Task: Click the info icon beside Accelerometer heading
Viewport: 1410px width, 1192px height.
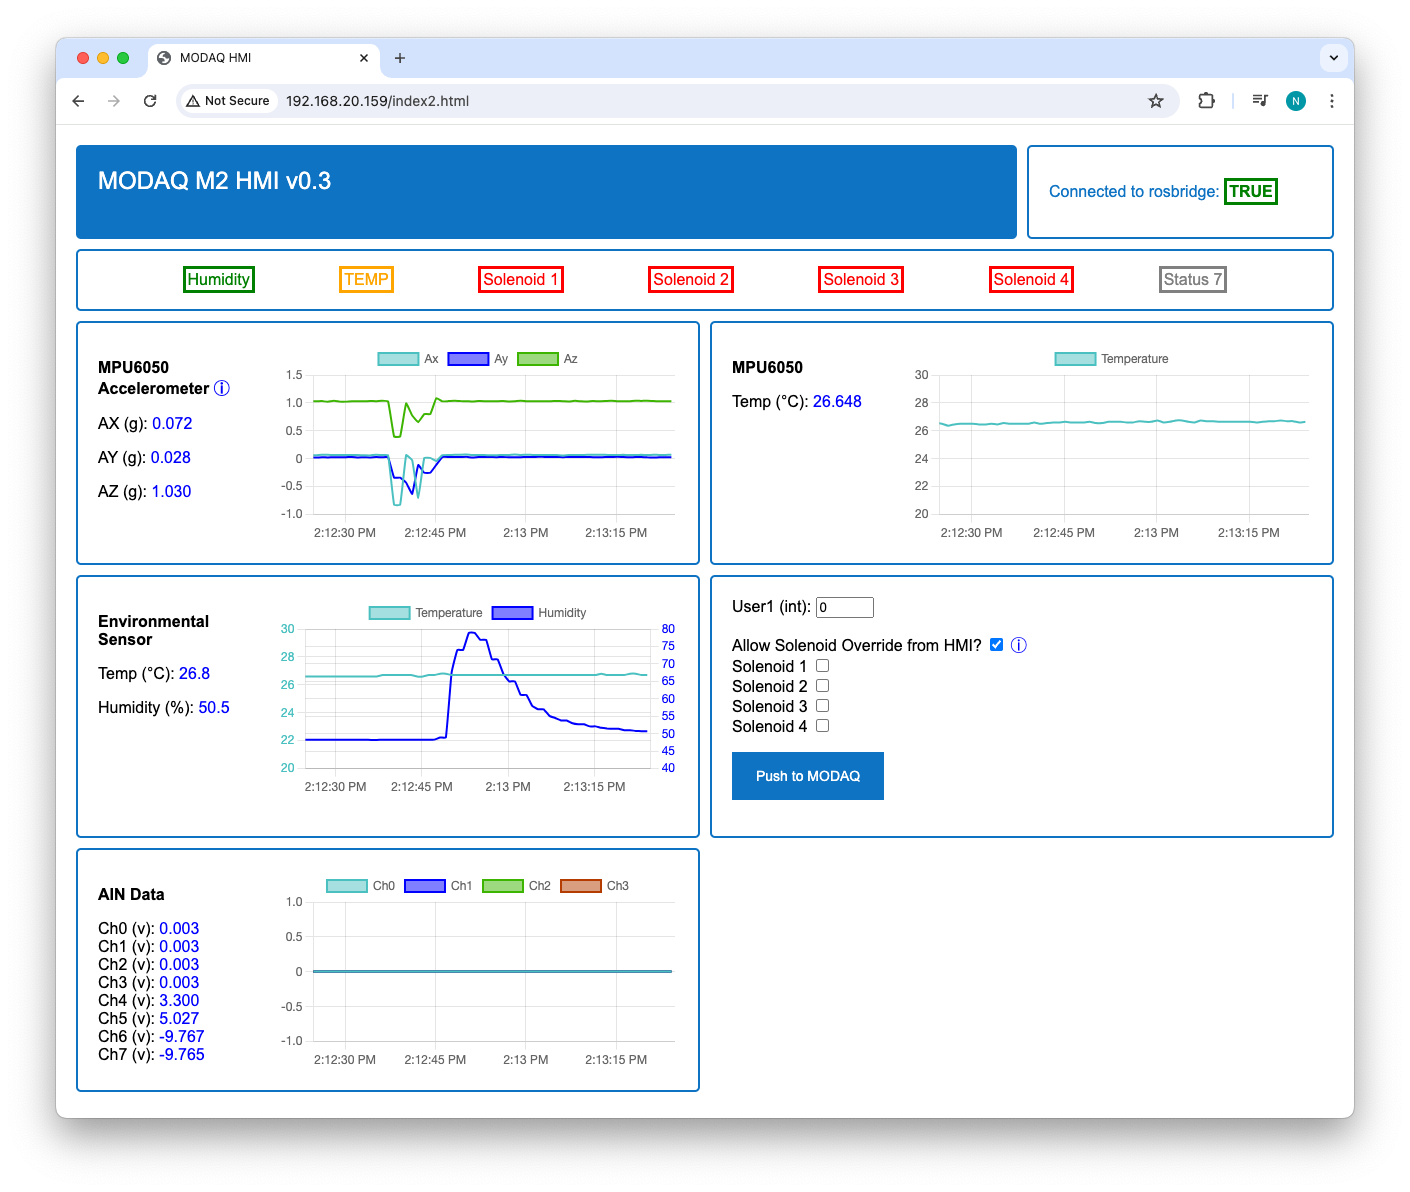Action: [222, 388]
